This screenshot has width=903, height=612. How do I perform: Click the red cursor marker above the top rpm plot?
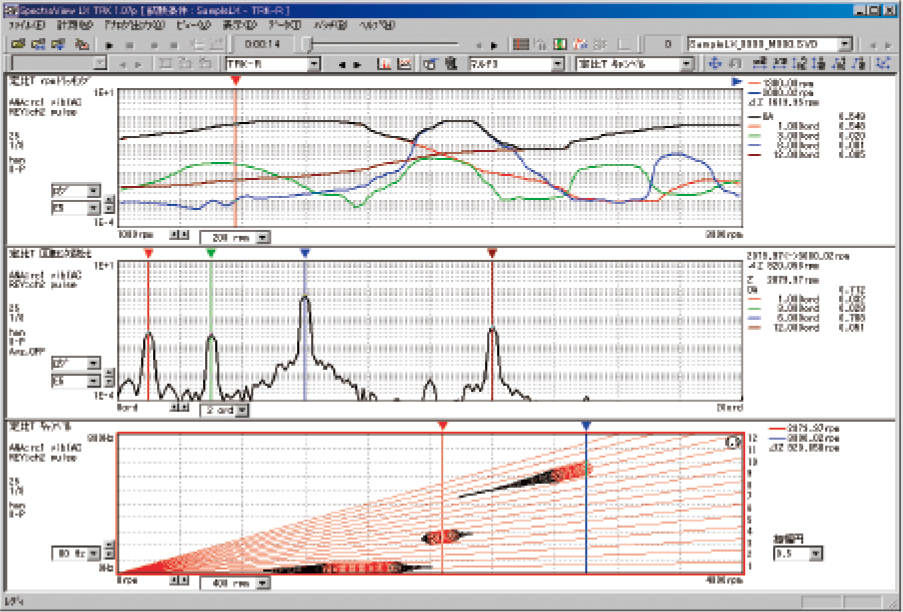click(x=235, y=81)
